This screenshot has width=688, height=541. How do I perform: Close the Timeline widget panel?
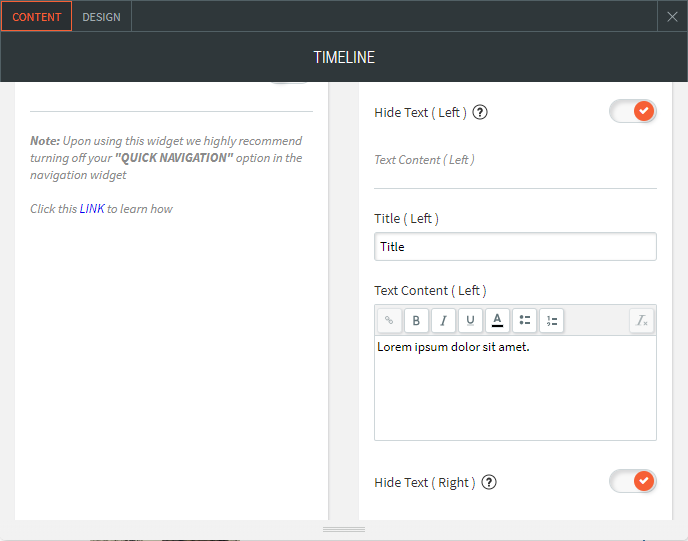pyautogui.click(x=673, y=17)
